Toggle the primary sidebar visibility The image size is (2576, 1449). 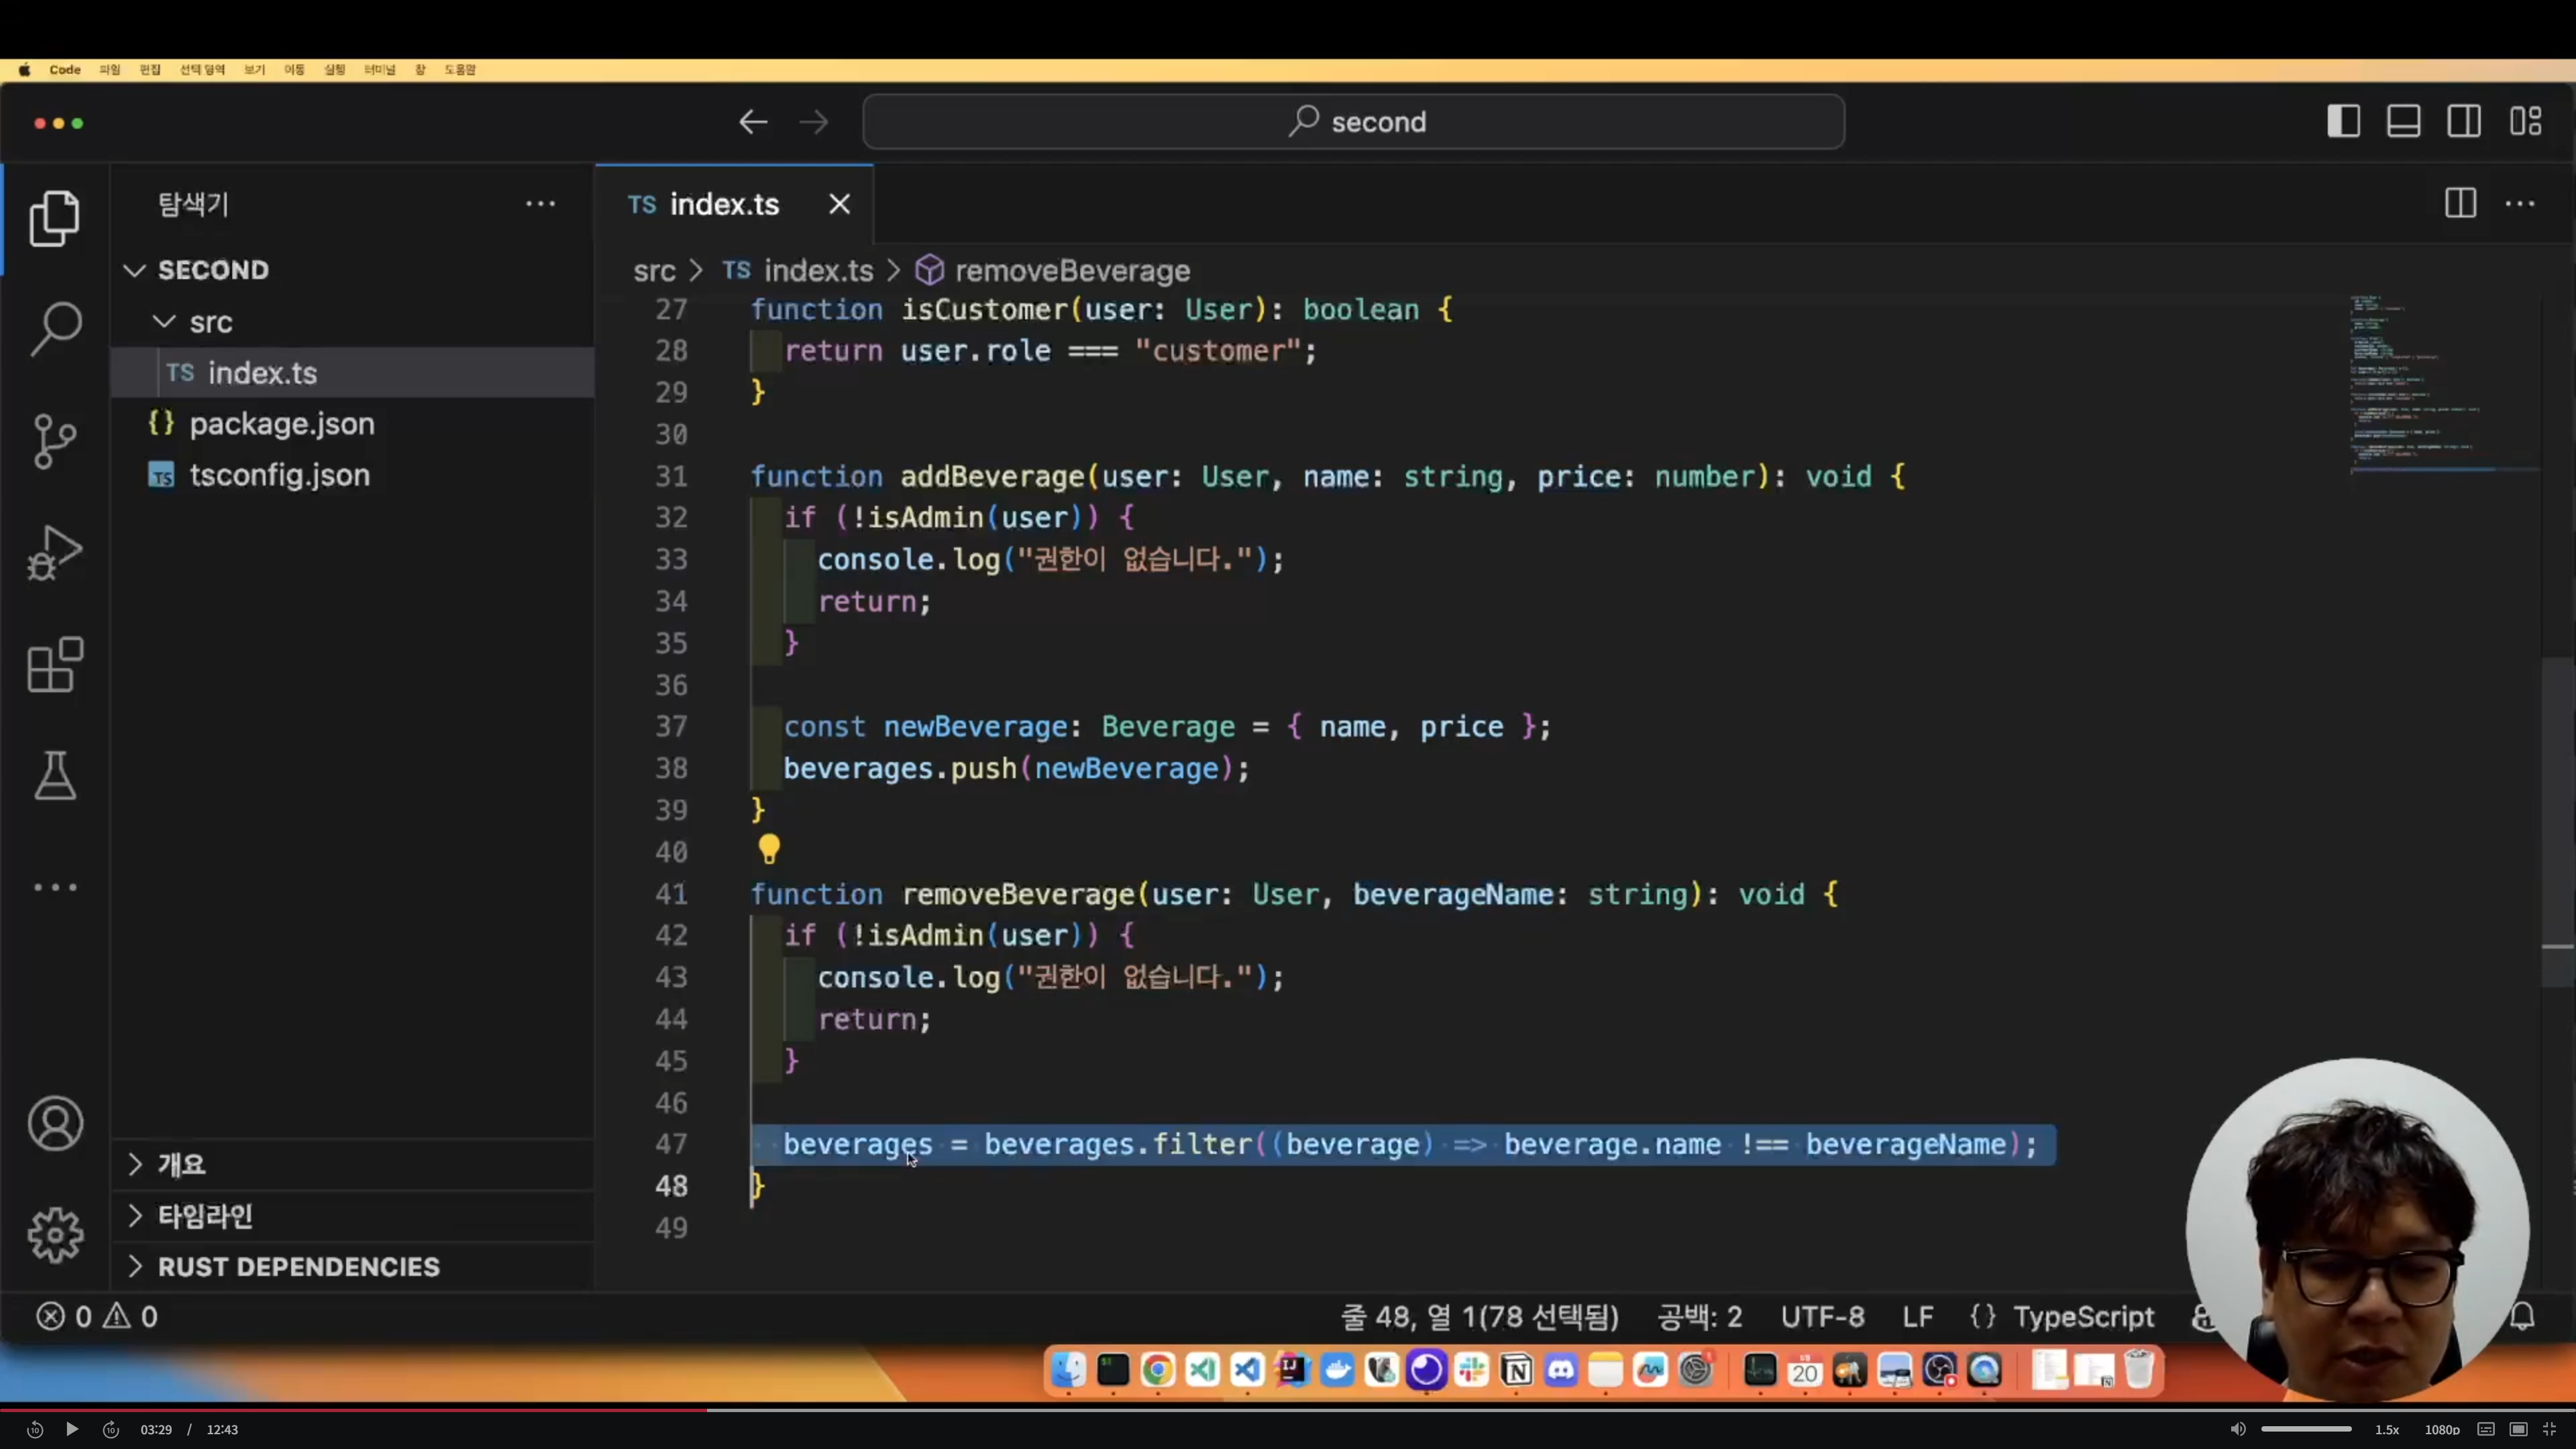[2343, 121]
